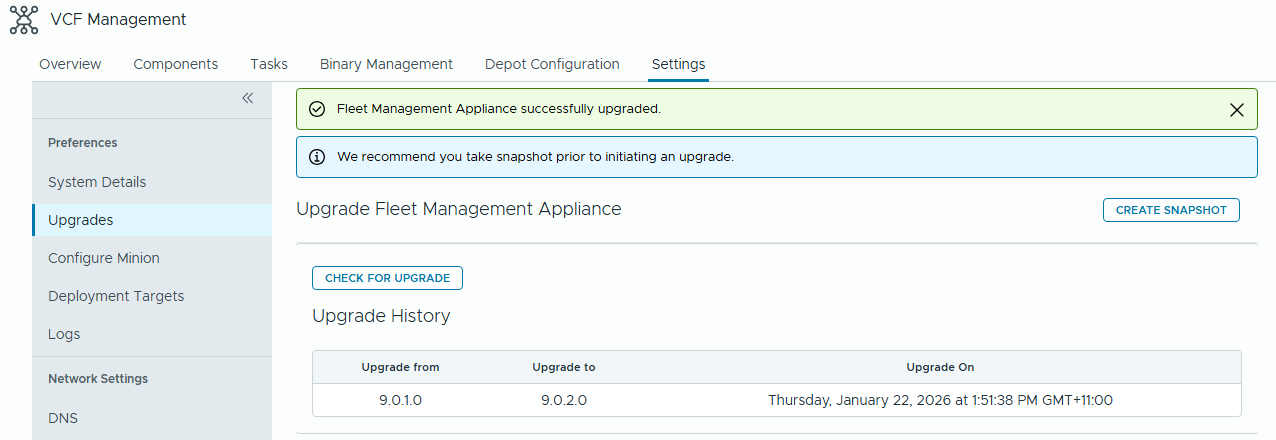Click the VCF Management logo icon
Viewport: 1276px width, 440px height.
[x=24, y=20]
